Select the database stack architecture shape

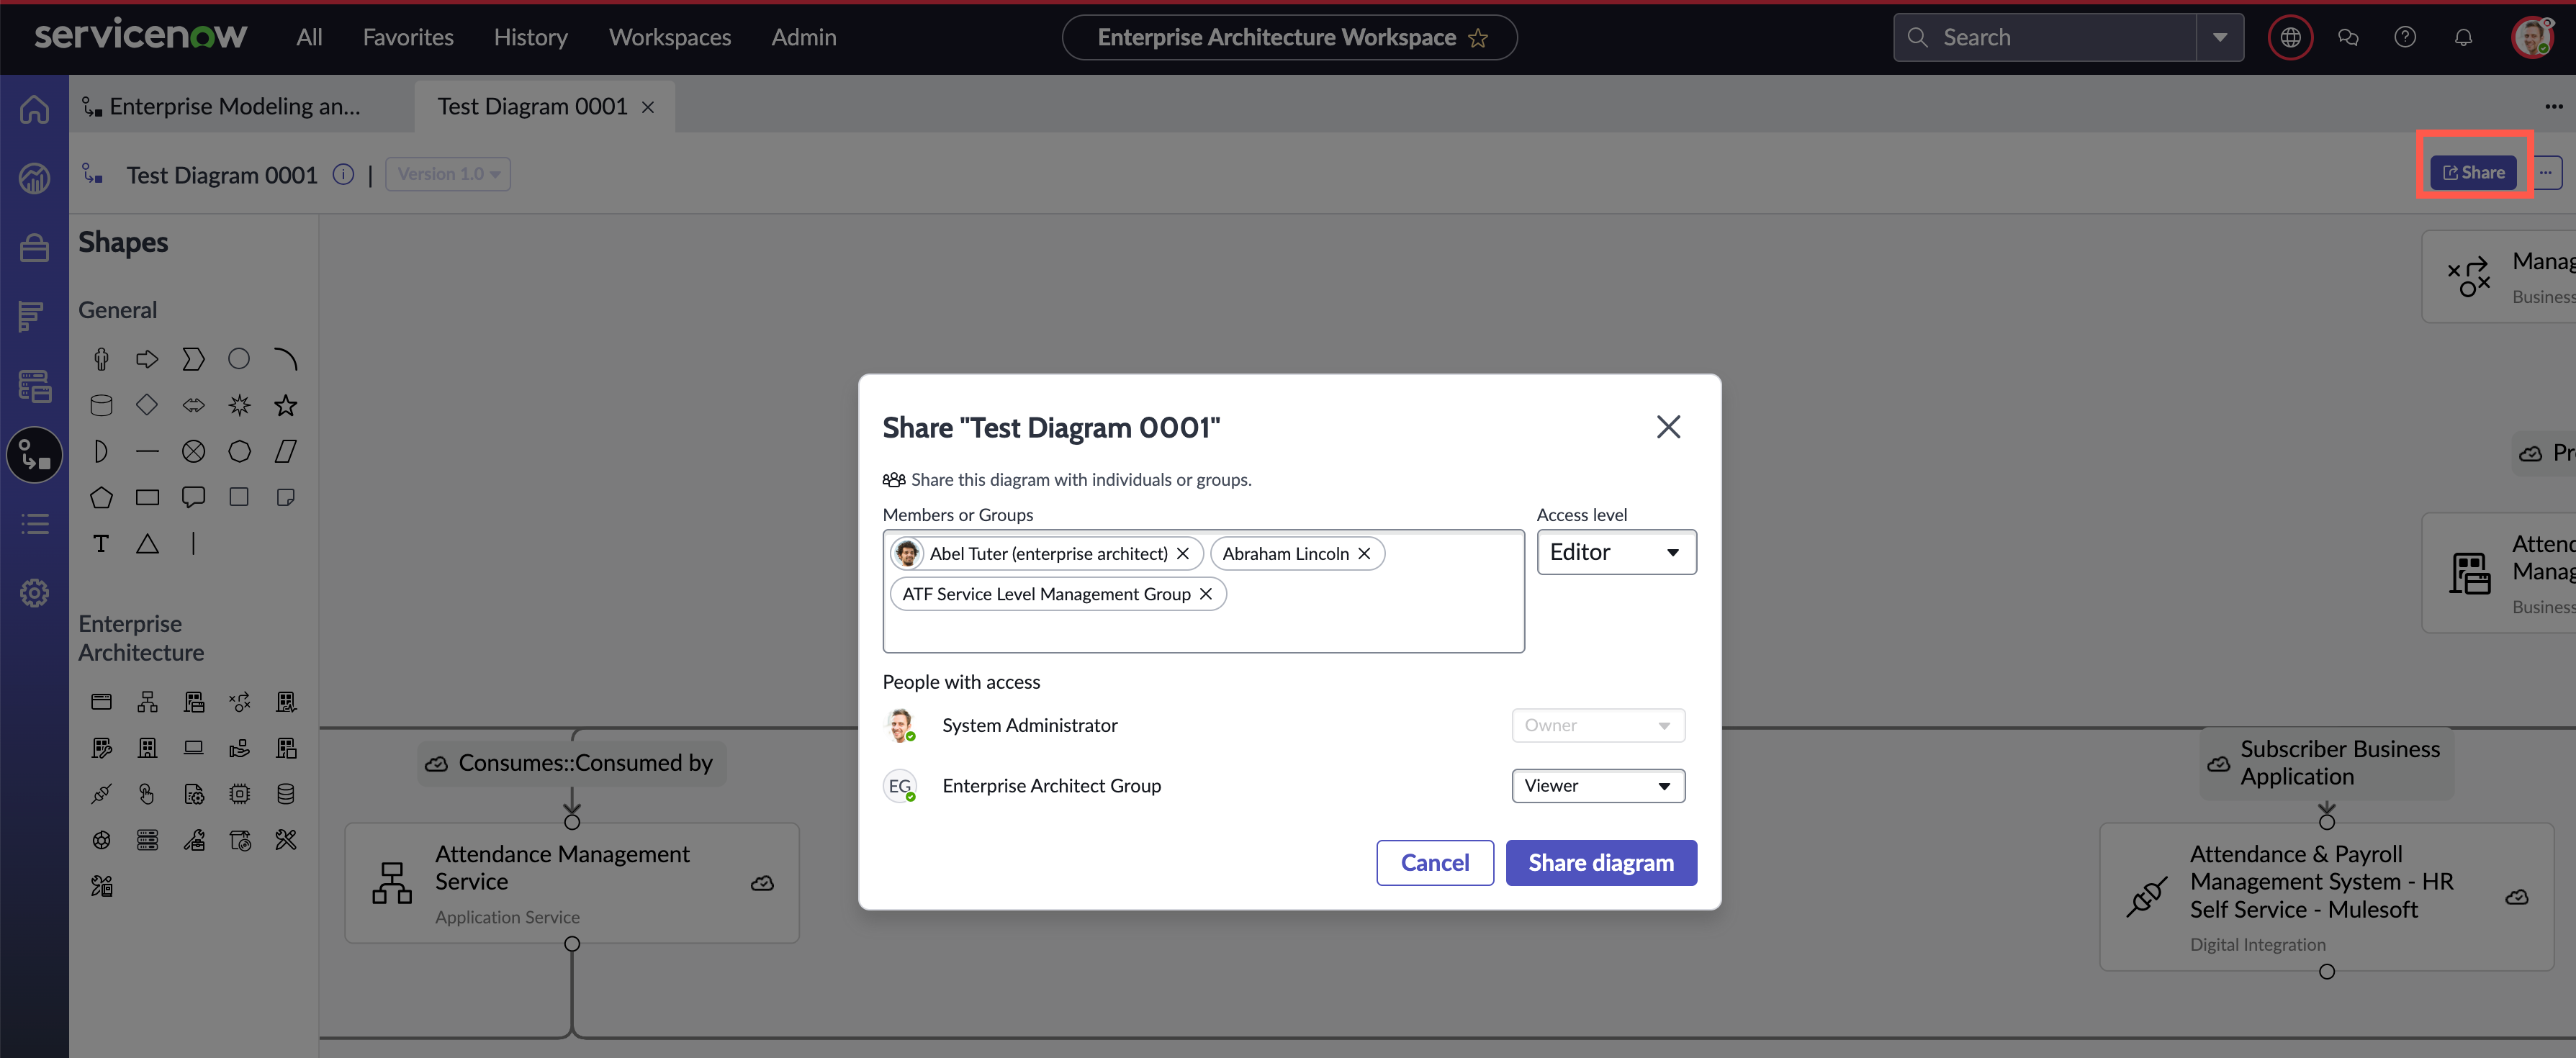pyautogui.click(x=286, y=794)
